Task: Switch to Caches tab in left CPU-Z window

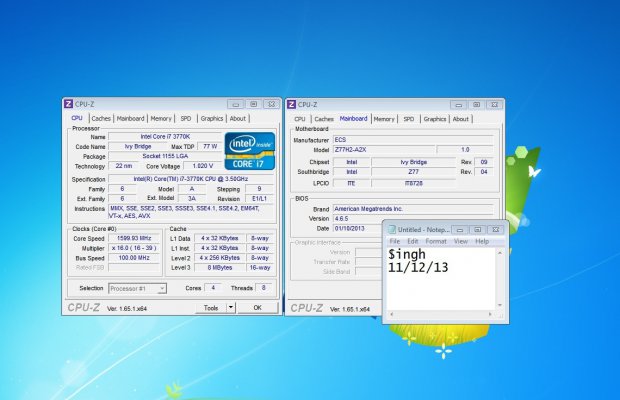Action: tap(101, 118)
